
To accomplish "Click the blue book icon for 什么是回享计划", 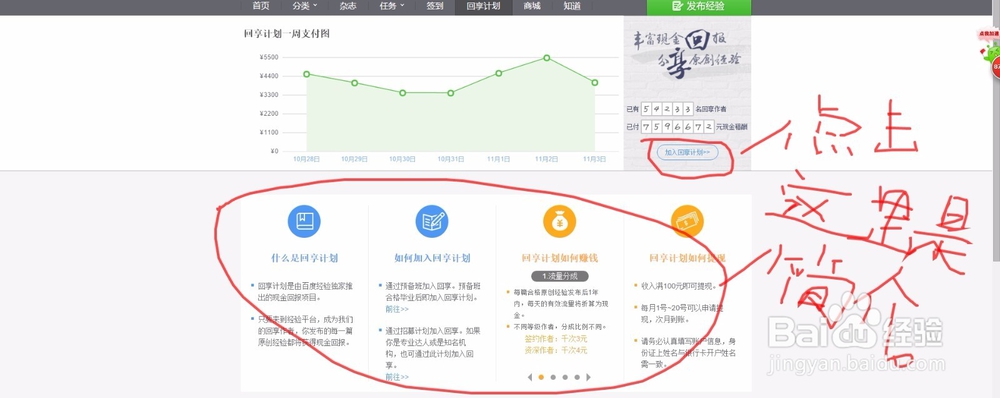I will pyautogui.click(x=304, y=221).
